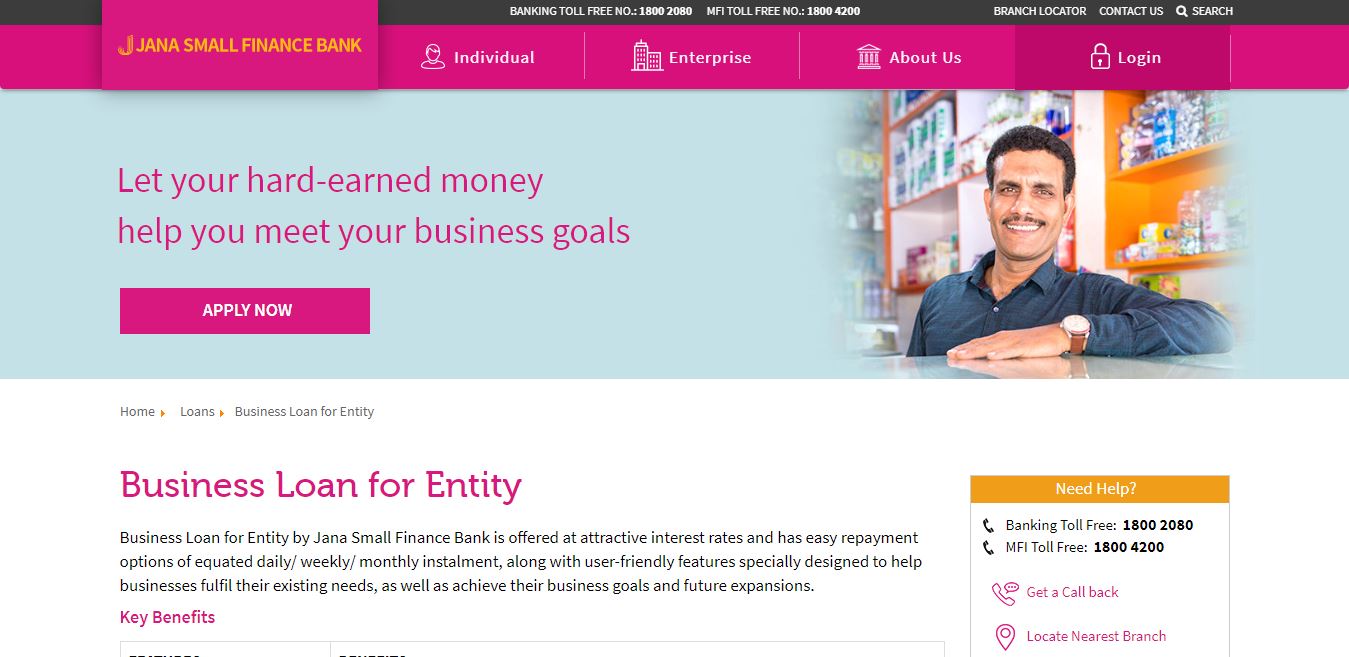Viewport: 1349px width, 657px height.
Task: Open the Enterprise menu
Action: pyautogui.click(x=709, y=57)
